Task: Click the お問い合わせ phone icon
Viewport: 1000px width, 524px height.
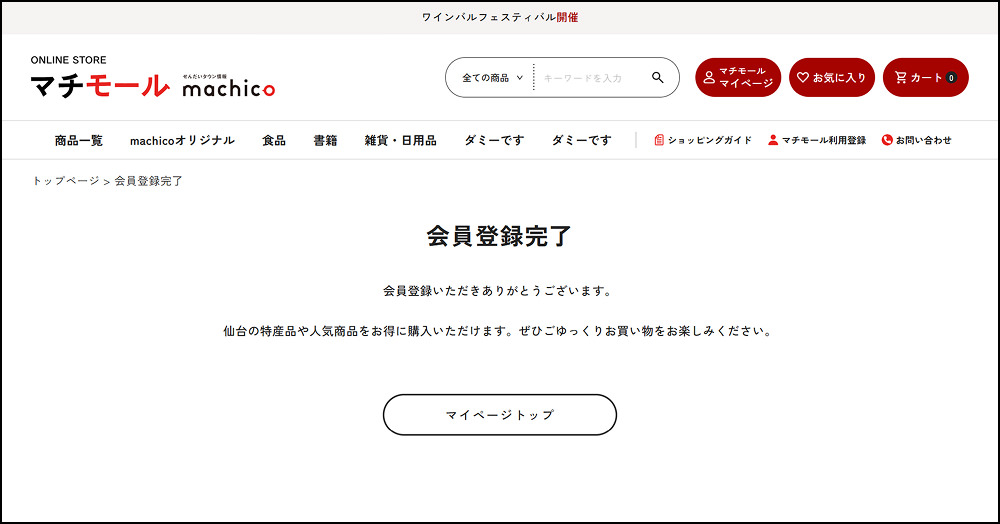Action: pos(887,141)
